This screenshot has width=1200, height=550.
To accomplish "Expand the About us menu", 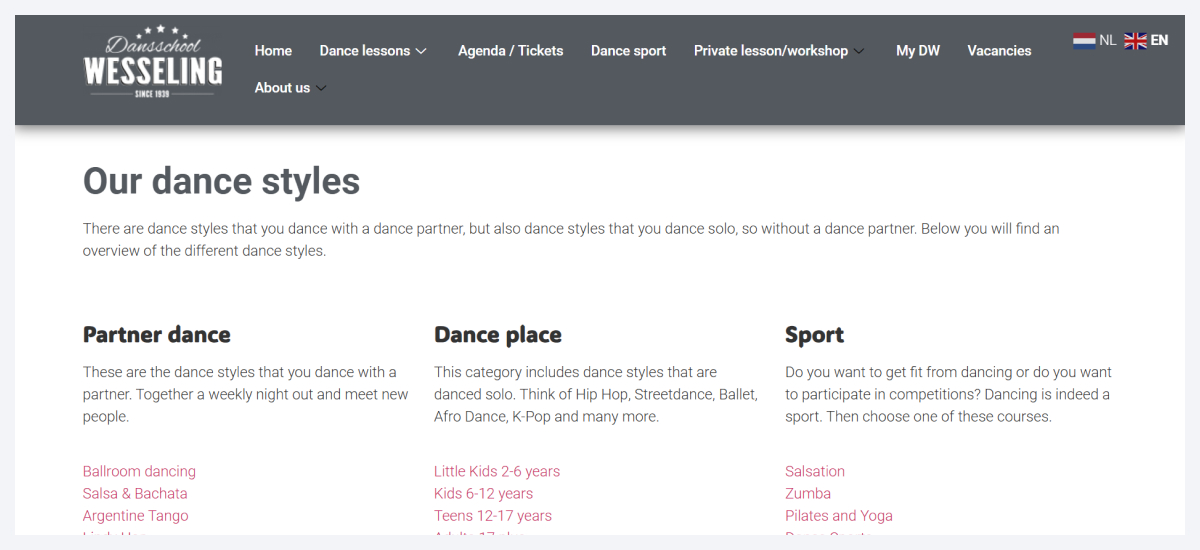I will pyautogui.click(x=290, y=88).
